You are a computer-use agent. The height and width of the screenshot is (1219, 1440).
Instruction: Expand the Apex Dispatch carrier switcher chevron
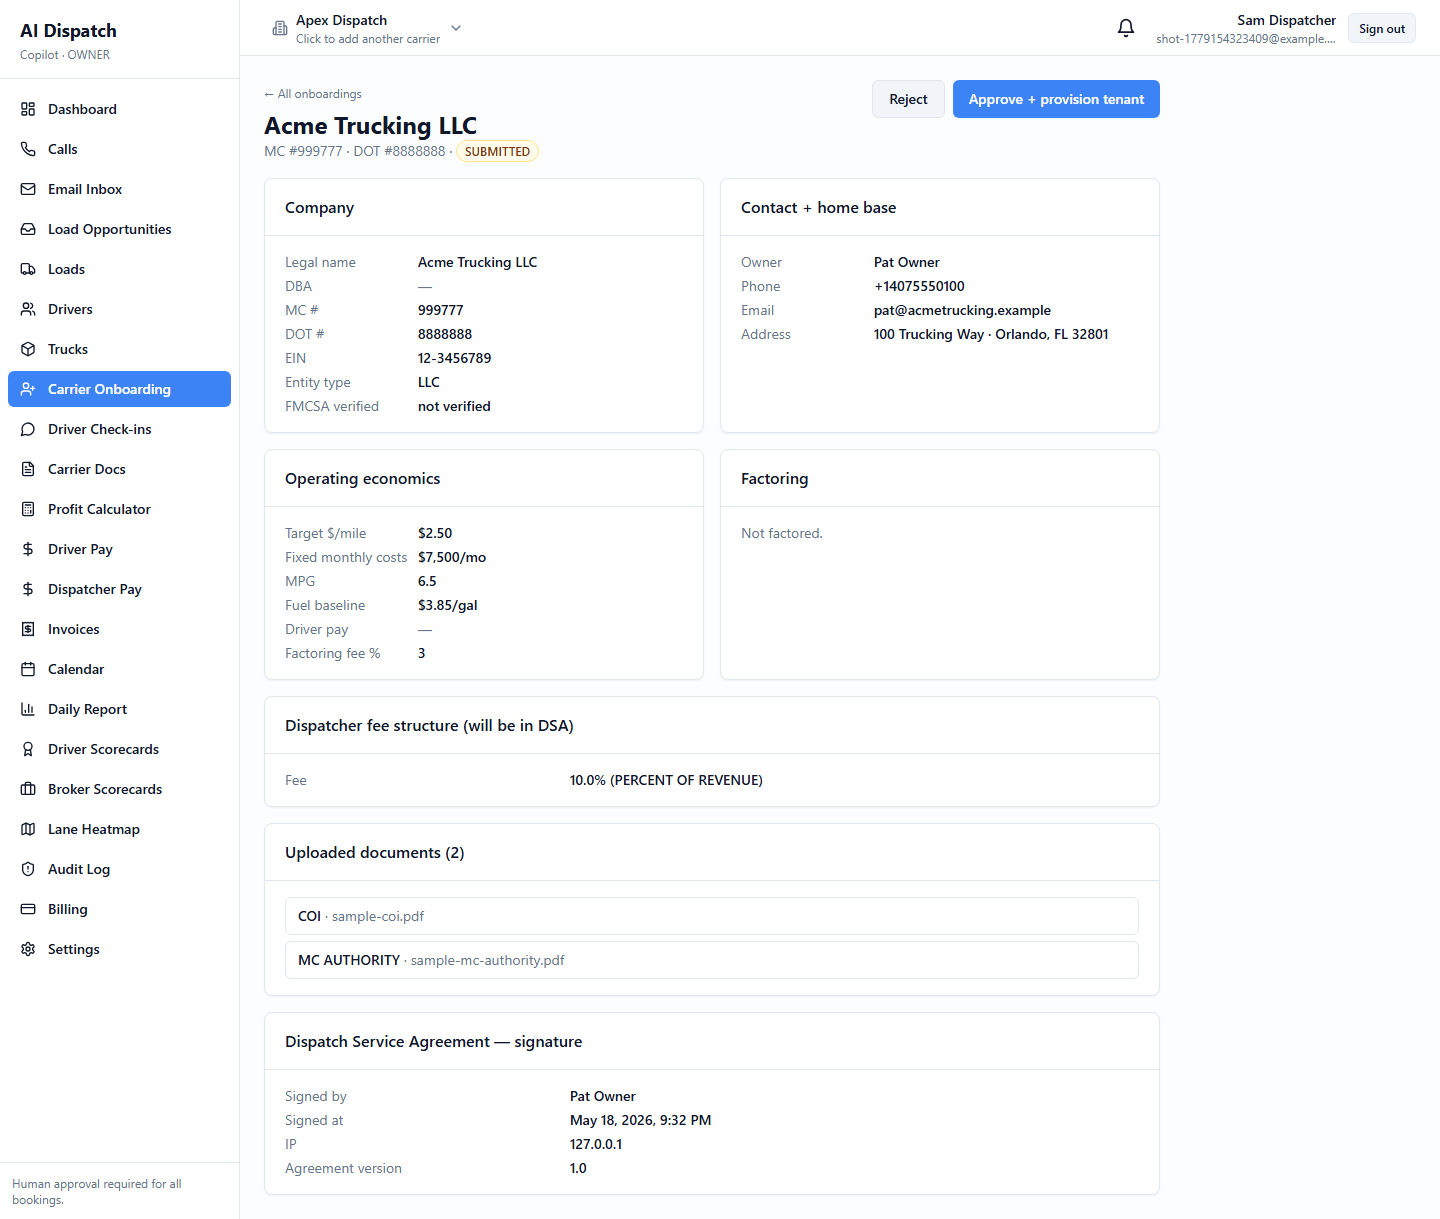click(456, 28)
